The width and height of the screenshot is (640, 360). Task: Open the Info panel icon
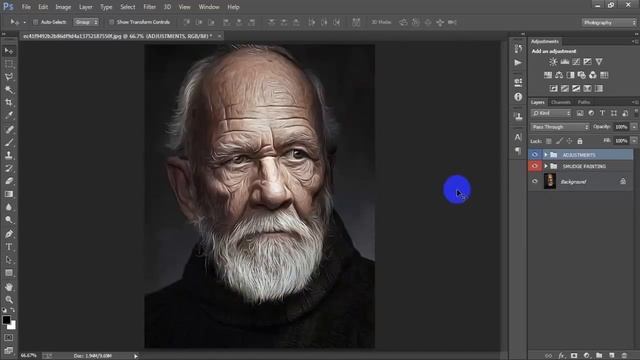click(x=518, y=97)
